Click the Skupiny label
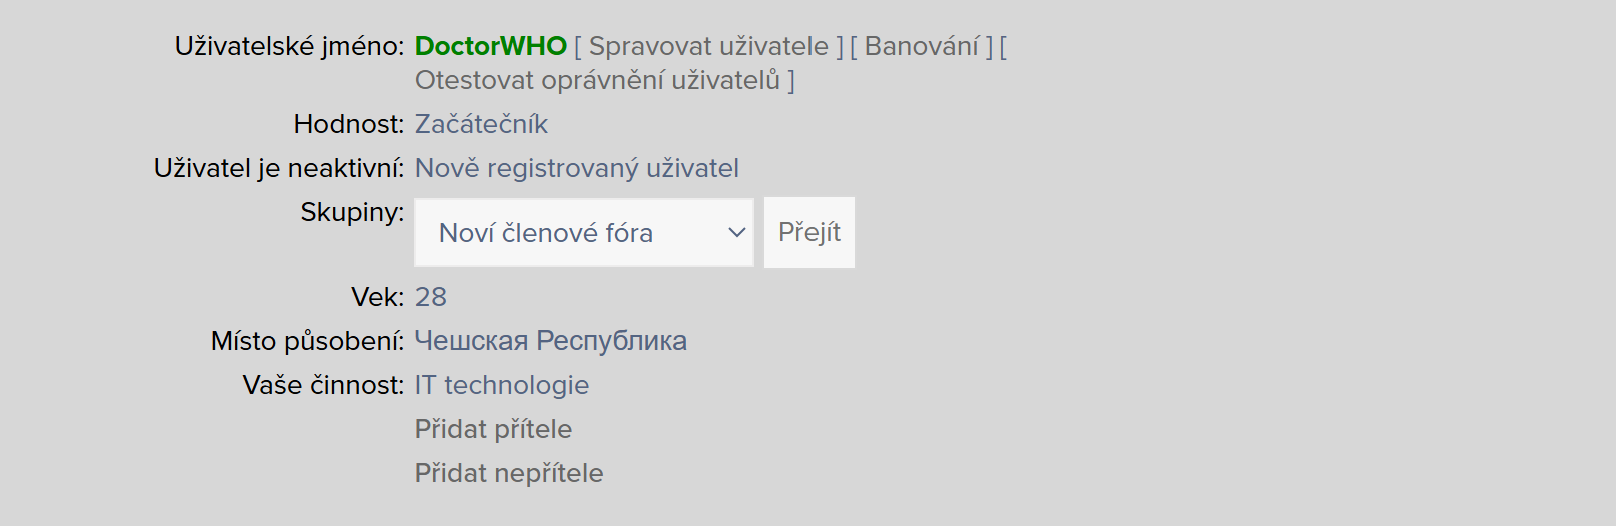1616x526 pixels. (x=352, y=212)
